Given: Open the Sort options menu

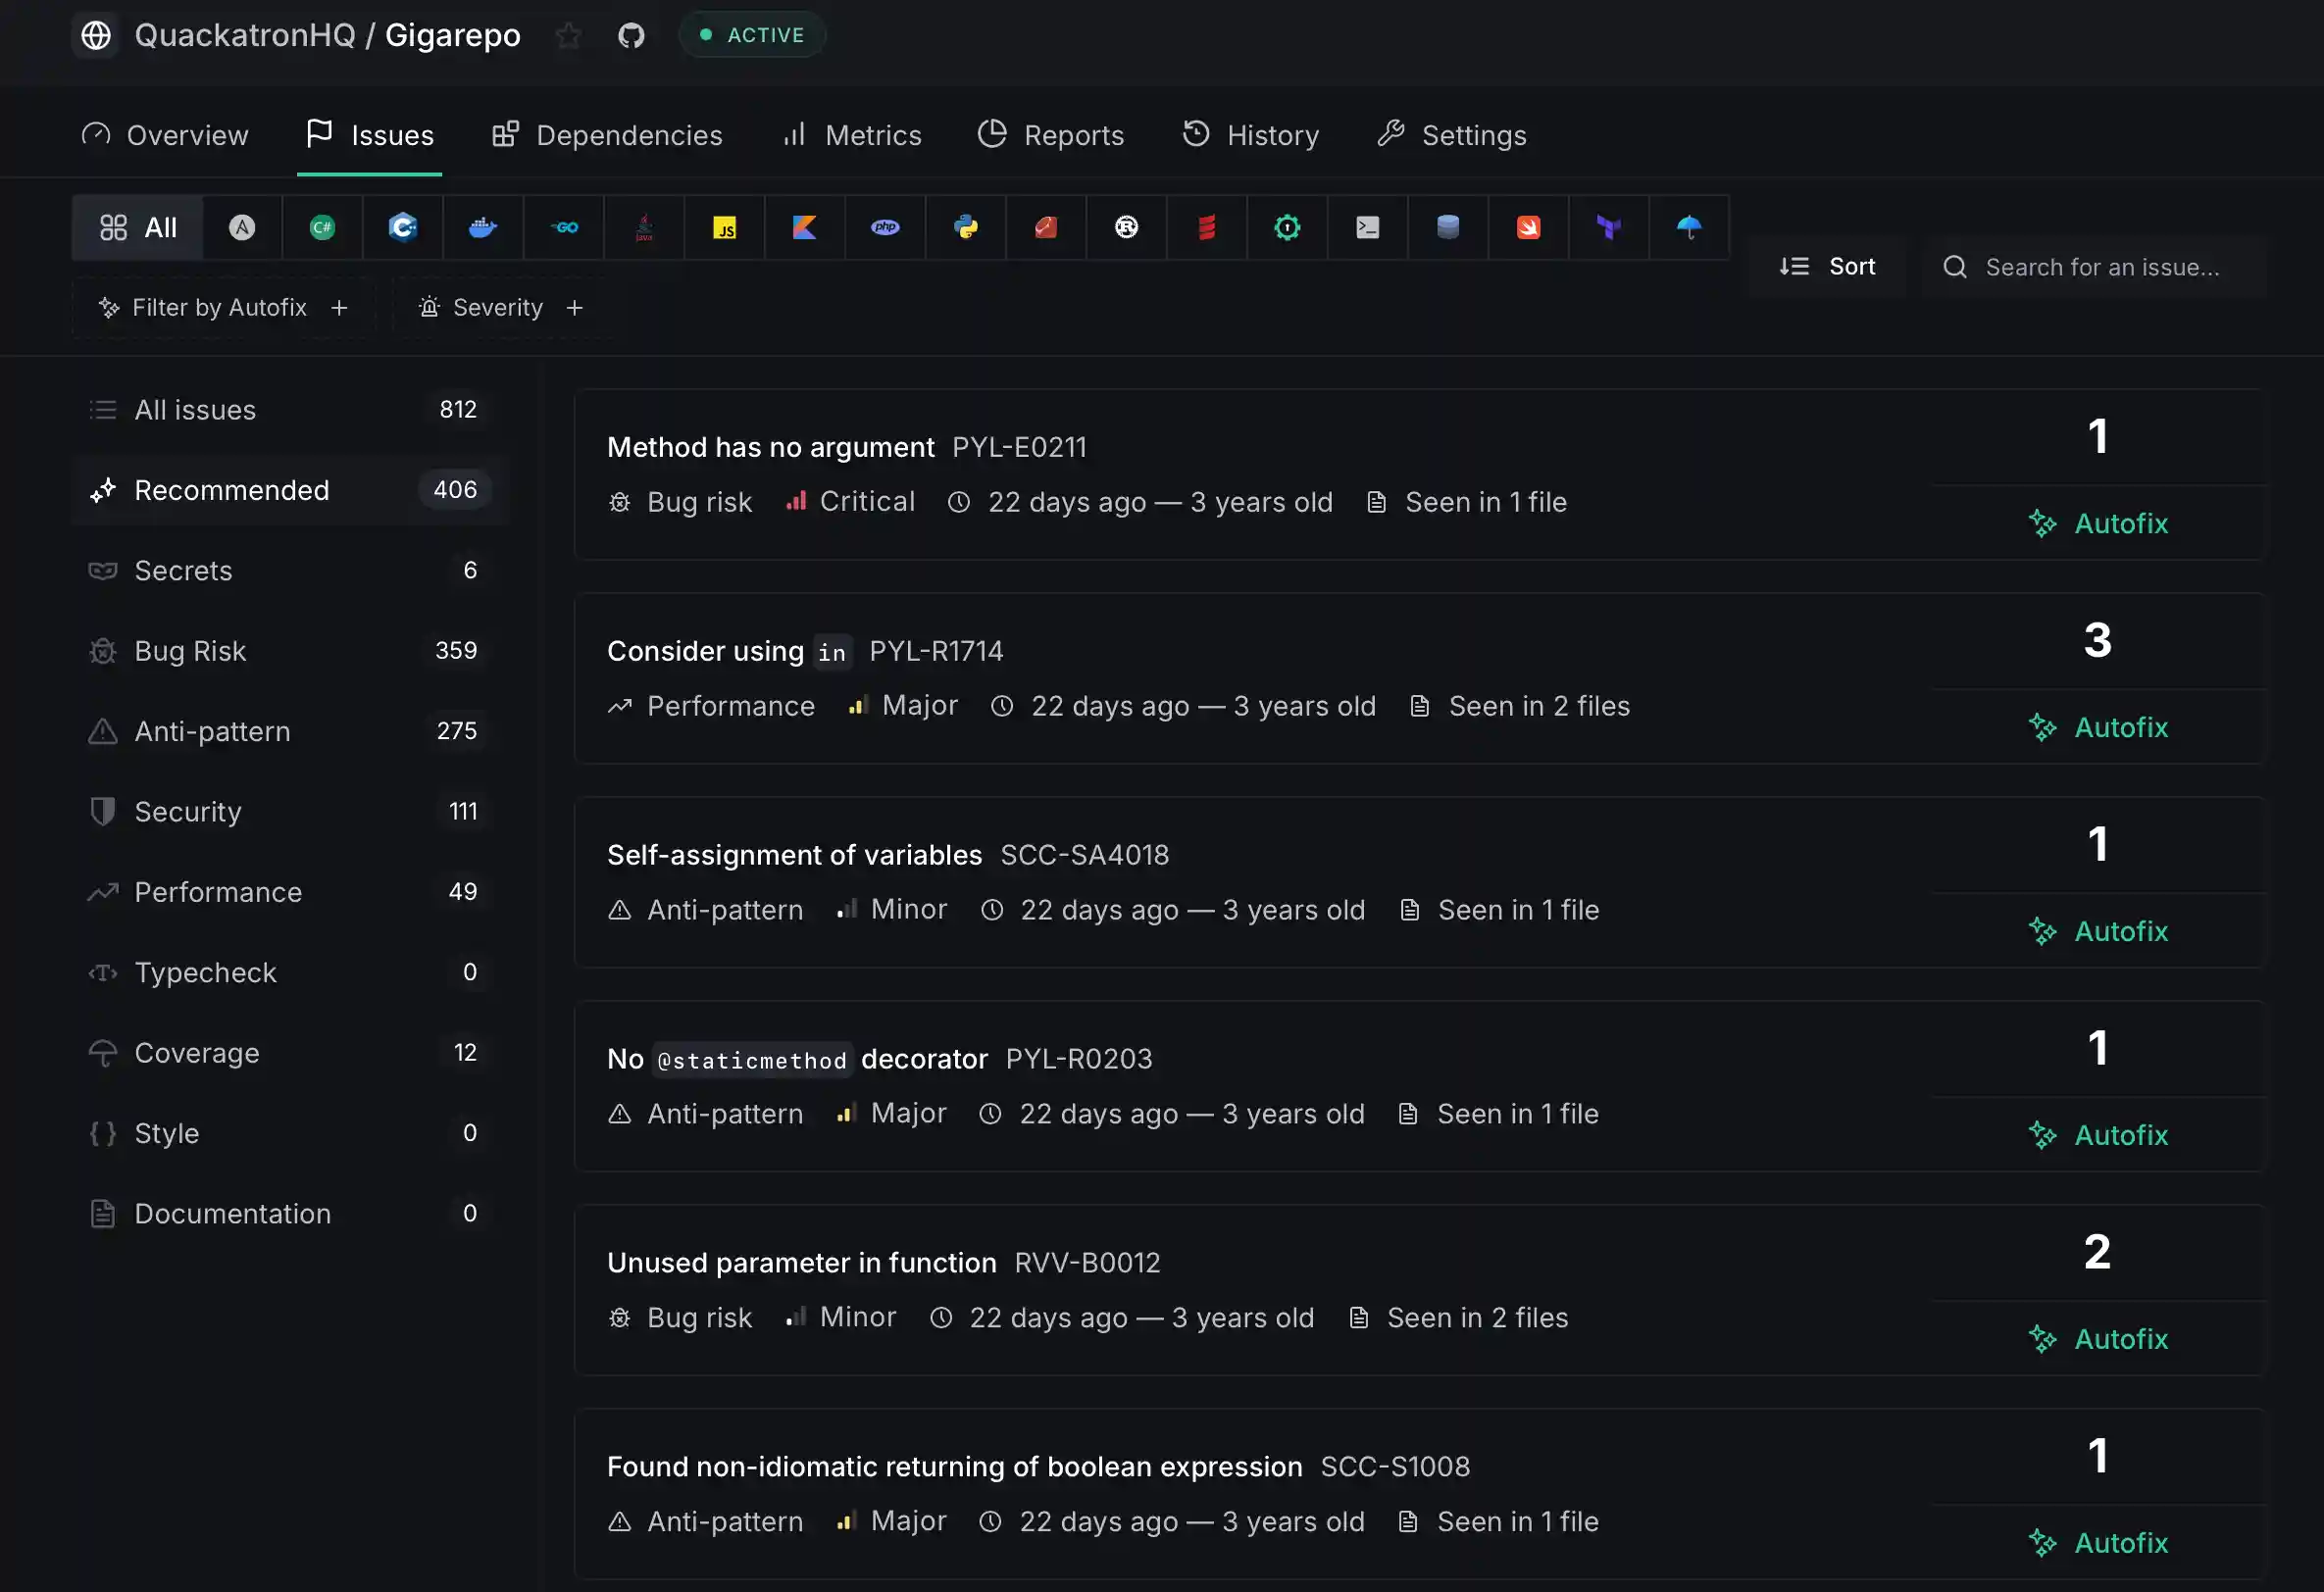Looking at the screenshot, I should click(1827, 267).
